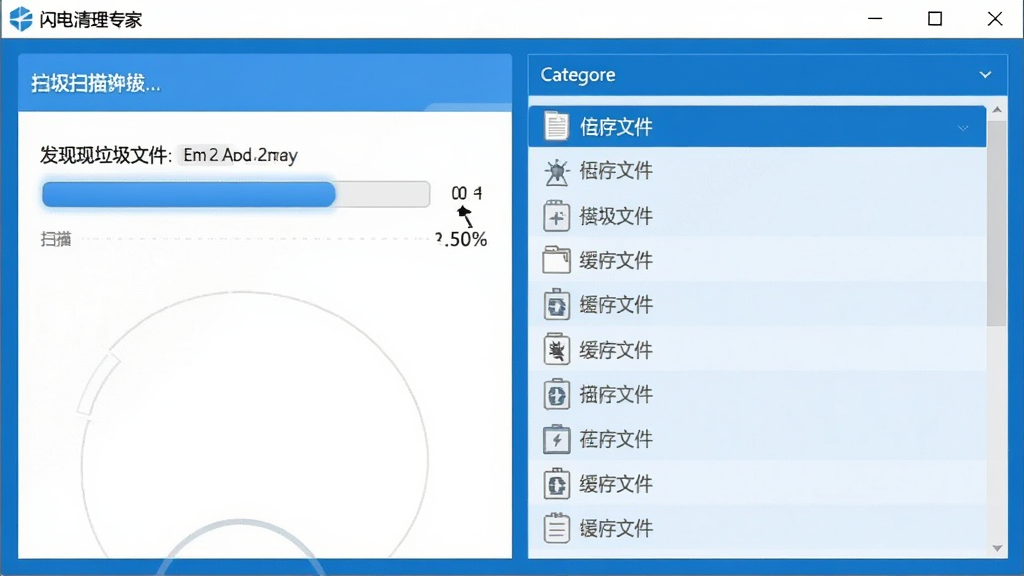This screenshot has width=1024, height=576.
Task: Click the lined clipboard icon in last row
Action: pyautogui.click(x=556, y=528)
